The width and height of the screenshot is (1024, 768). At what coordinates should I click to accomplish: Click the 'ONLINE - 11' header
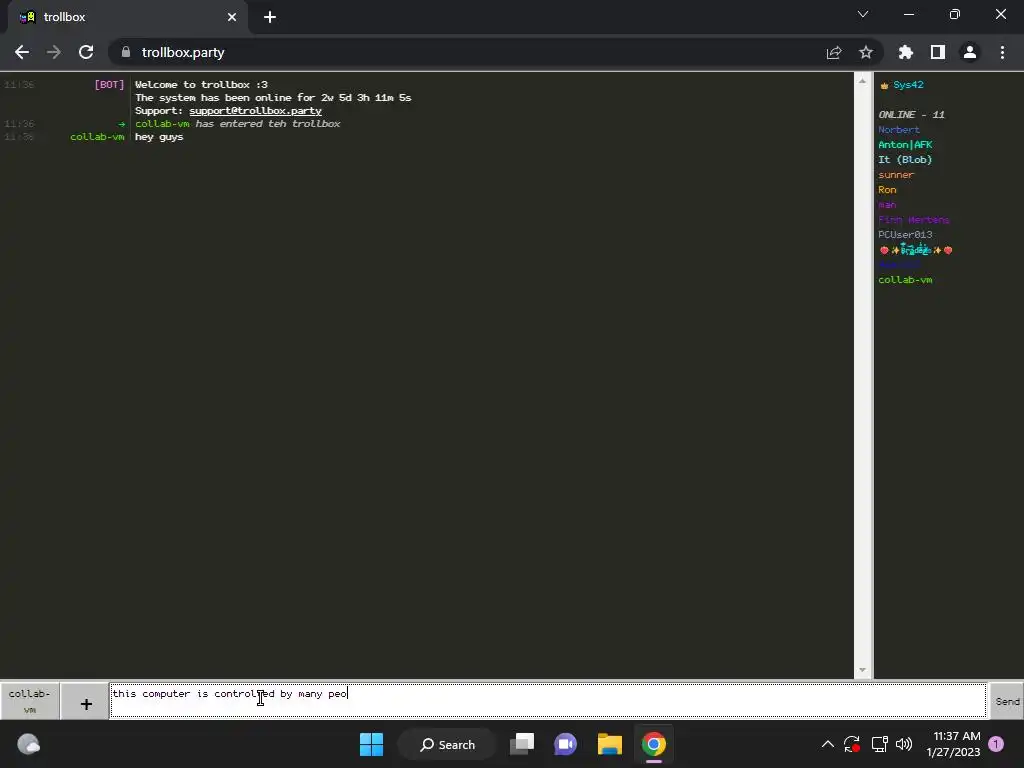(x=911, y=114)
